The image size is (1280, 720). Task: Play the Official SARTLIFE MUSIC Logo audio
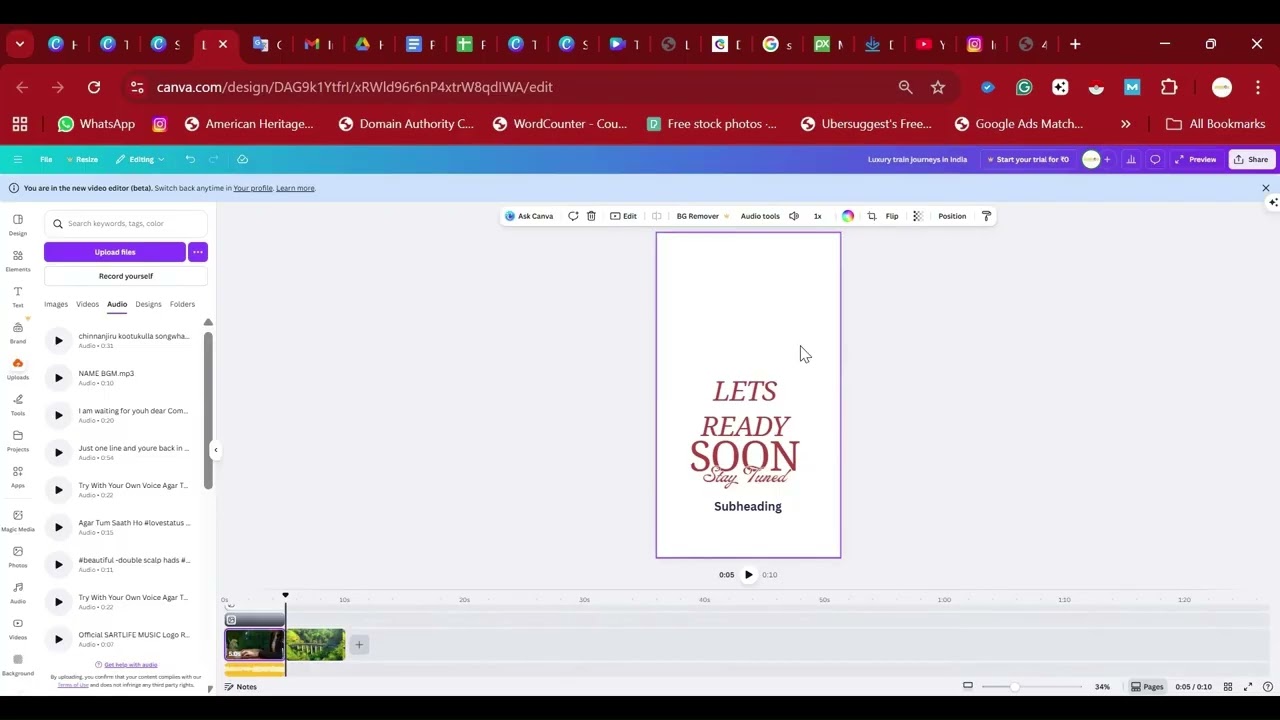58,639
